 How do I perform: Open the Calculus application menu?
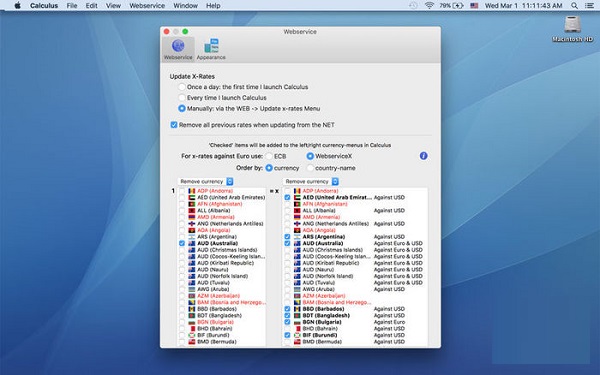[x=44, y=5]
